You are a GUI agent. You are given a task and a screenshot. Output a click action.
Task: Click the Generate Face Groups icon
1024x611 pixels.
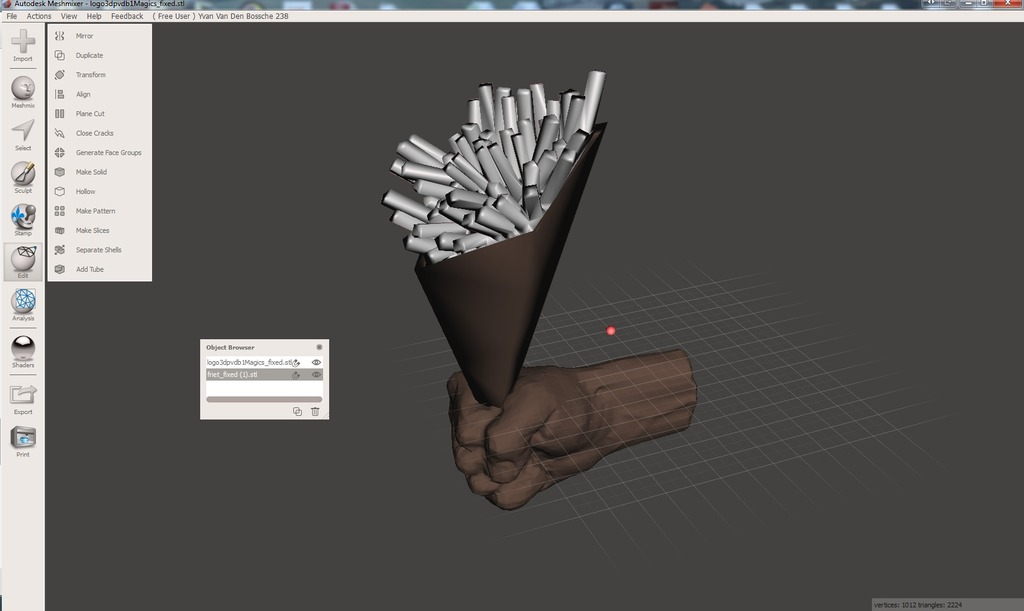59,153
